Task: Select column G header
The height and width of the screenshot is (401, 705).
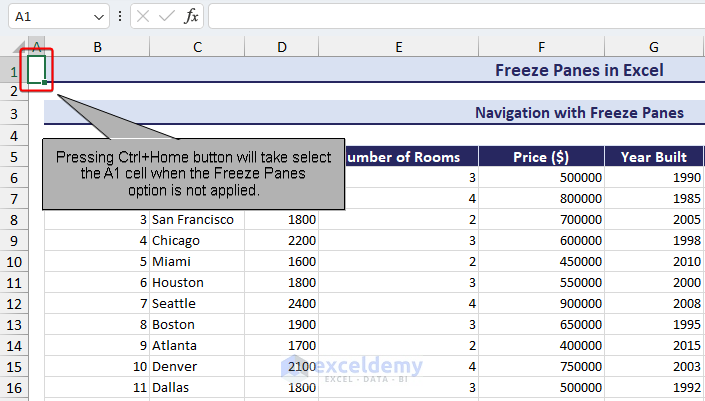Action: click(653, 48)
